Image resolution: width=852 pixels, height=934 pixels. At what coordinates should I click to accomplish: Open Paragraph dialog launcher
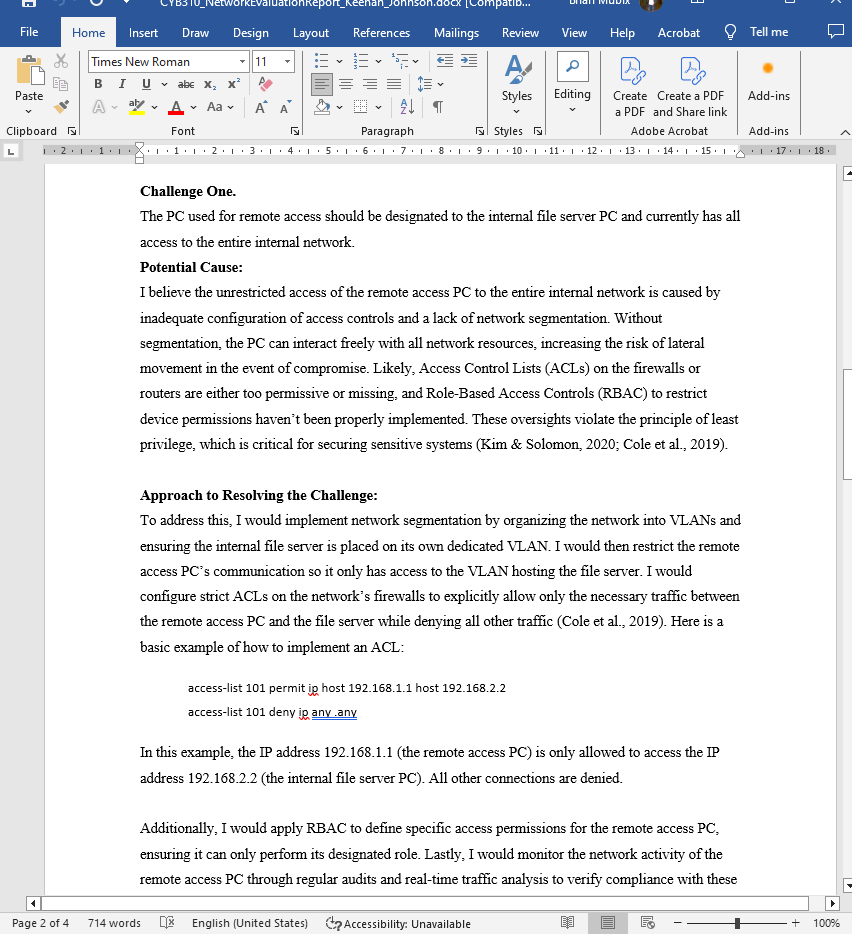[480, 131]
